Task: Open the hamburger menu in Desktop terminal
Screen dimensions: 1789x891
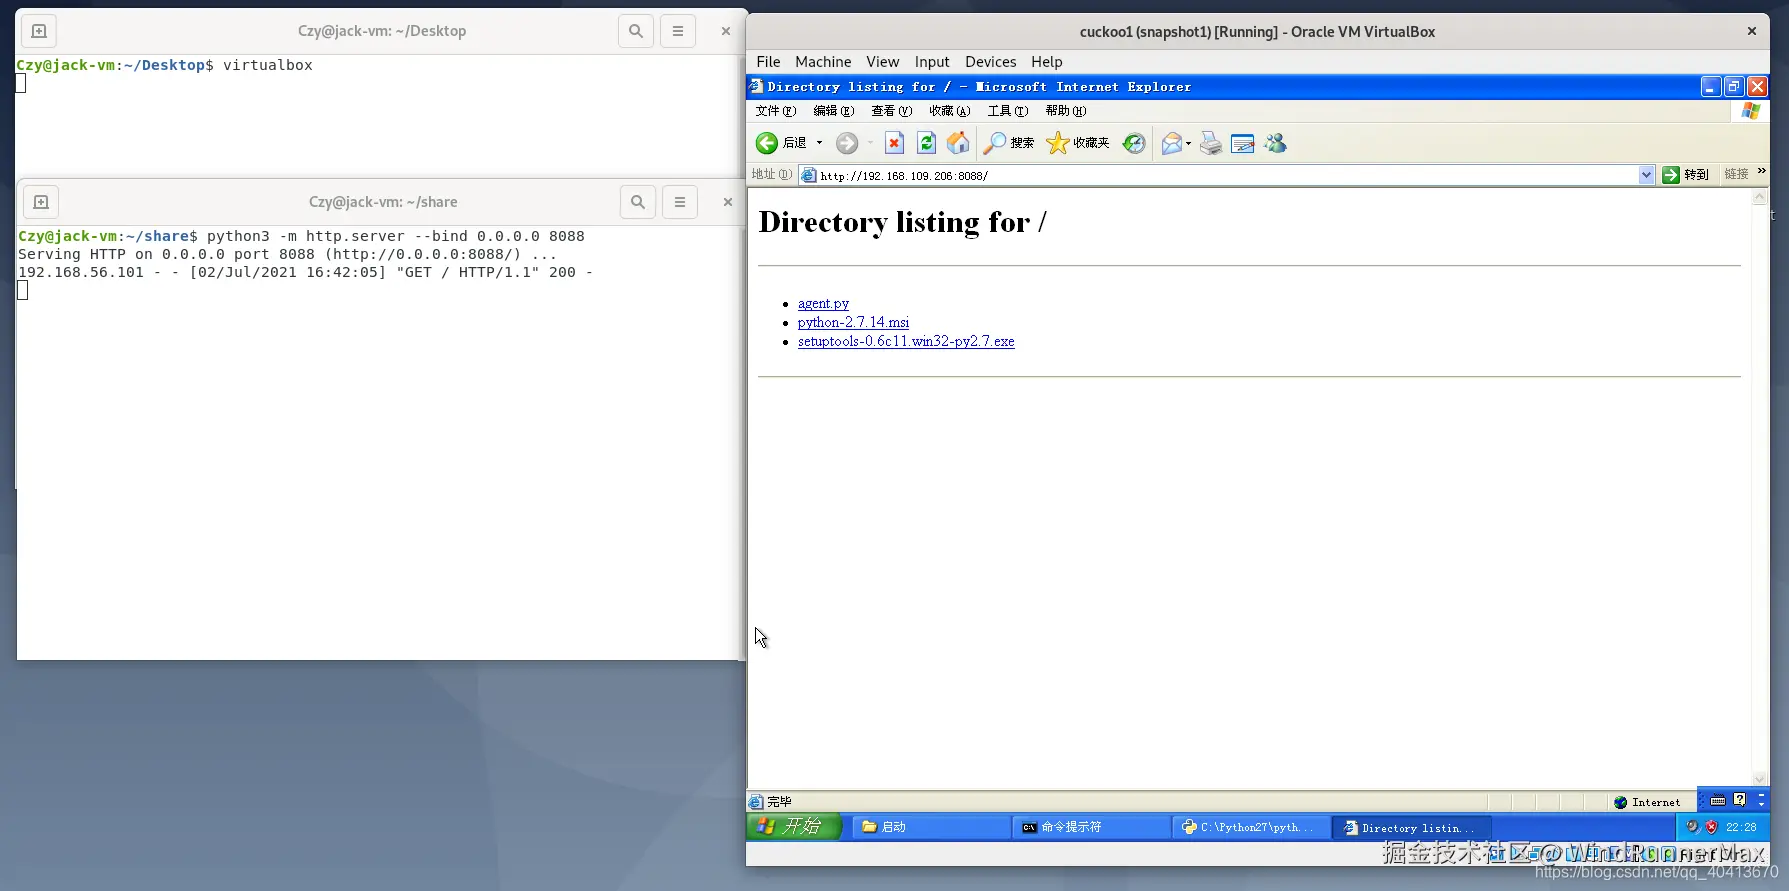Action: click(x=678, y=31)
